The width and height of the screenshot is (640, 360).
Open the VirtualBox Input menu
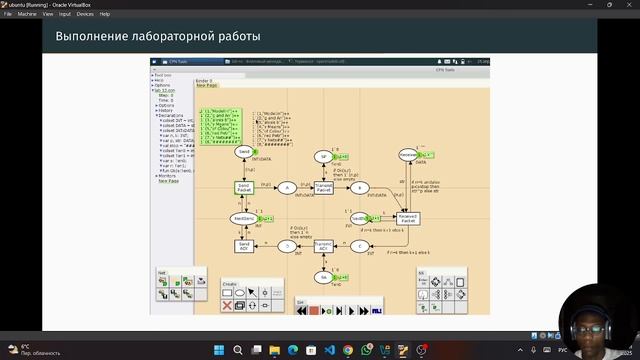pos(64,14)
